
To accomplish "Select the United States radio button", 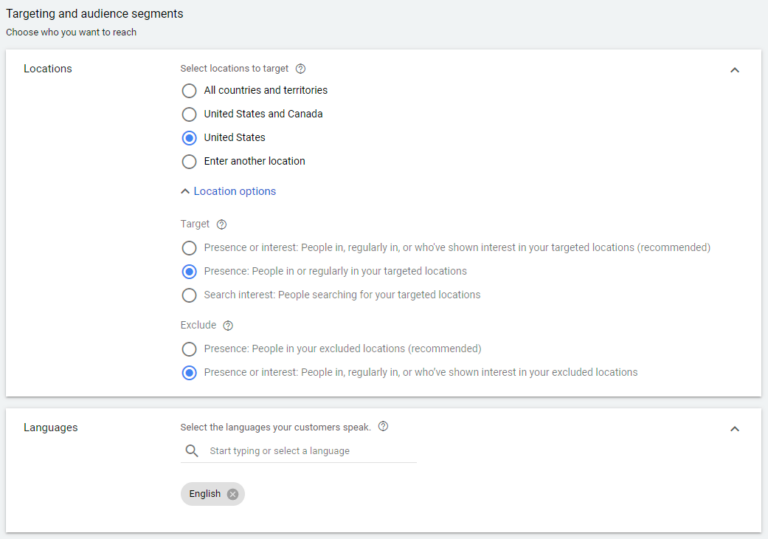I will [189, 138].
